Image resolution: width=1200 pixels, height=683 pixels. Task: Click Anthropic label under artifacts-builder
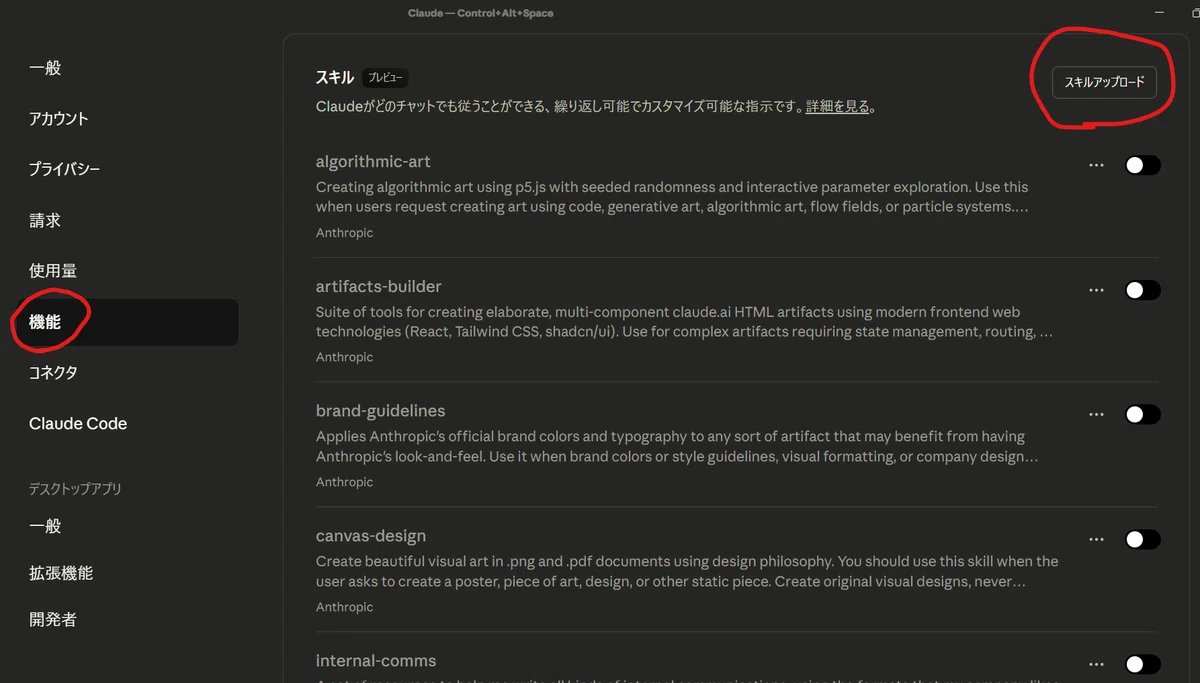click(x=344, y=357)
